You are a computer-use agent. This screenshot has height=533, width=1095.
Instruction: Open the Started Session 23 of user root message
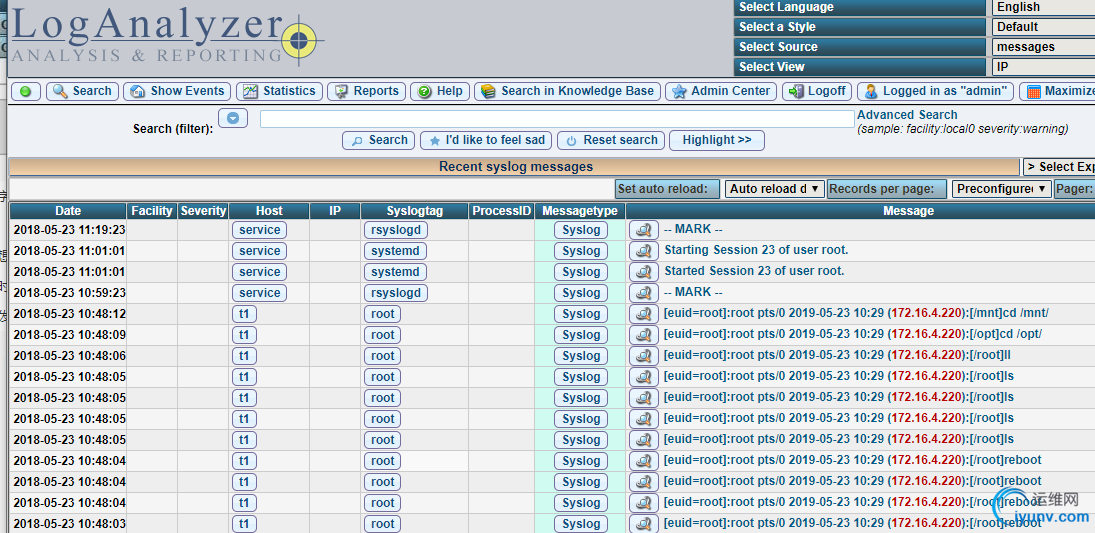click(754, 271)
